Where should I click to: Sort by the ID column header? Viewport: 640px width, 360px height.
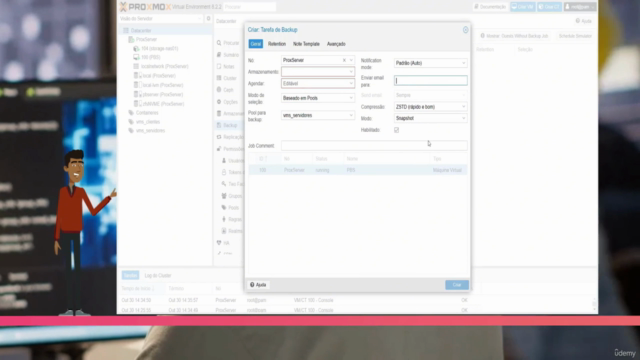click(x=262, y=159)
